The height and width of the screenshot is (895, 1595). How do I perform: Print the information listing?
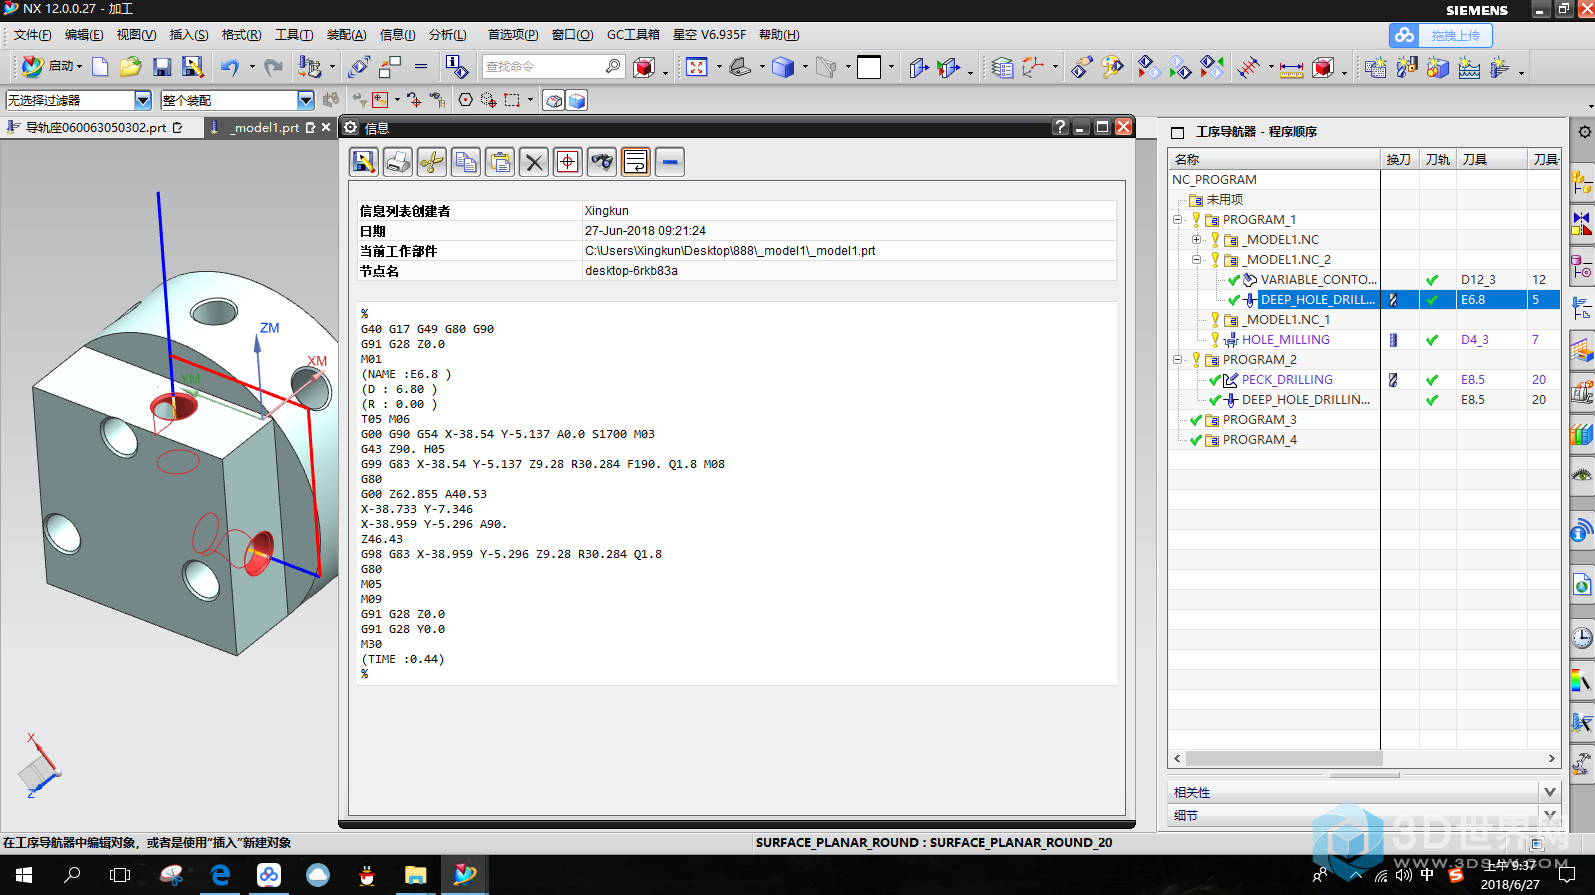[x=398, y=161]
